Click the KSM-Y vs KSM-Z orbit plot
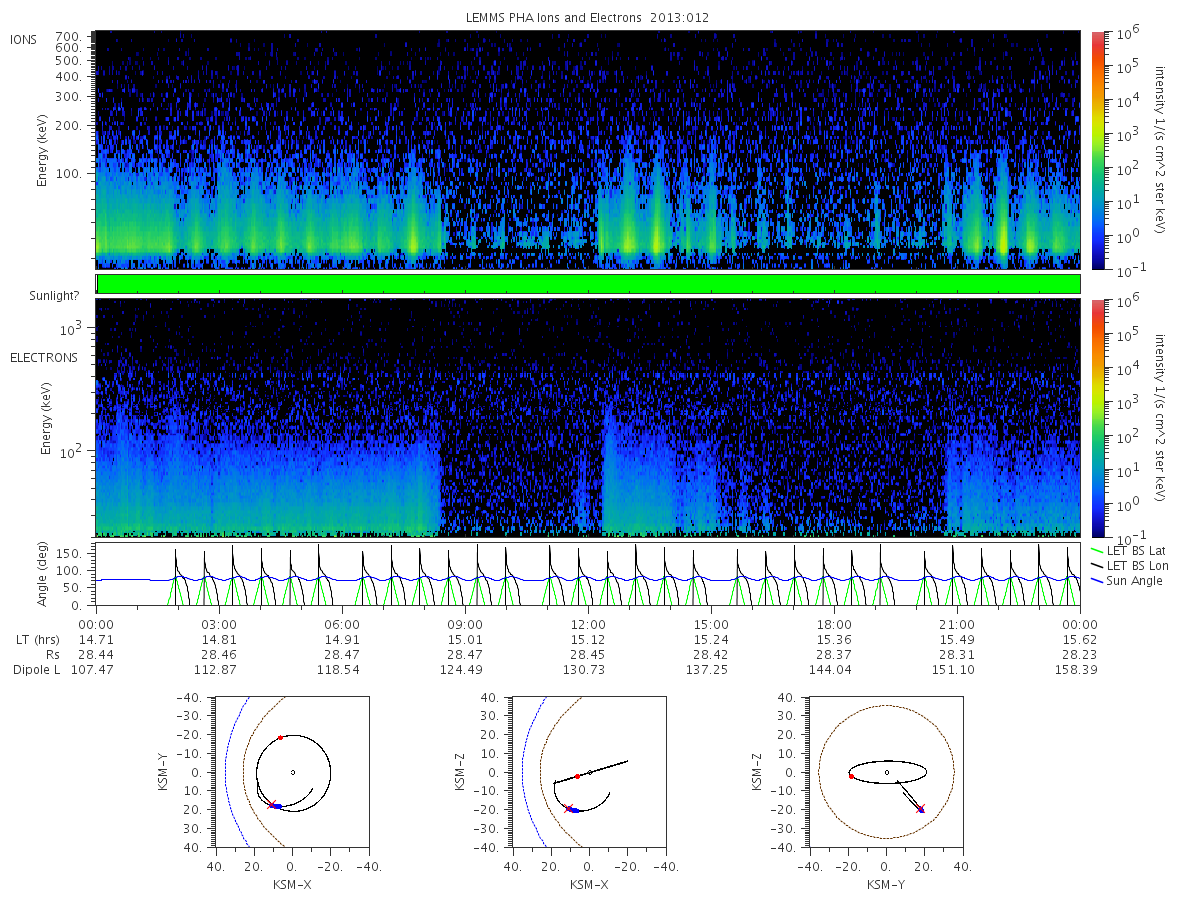Screen dimensions: 1200x900 tap(886, 772)
